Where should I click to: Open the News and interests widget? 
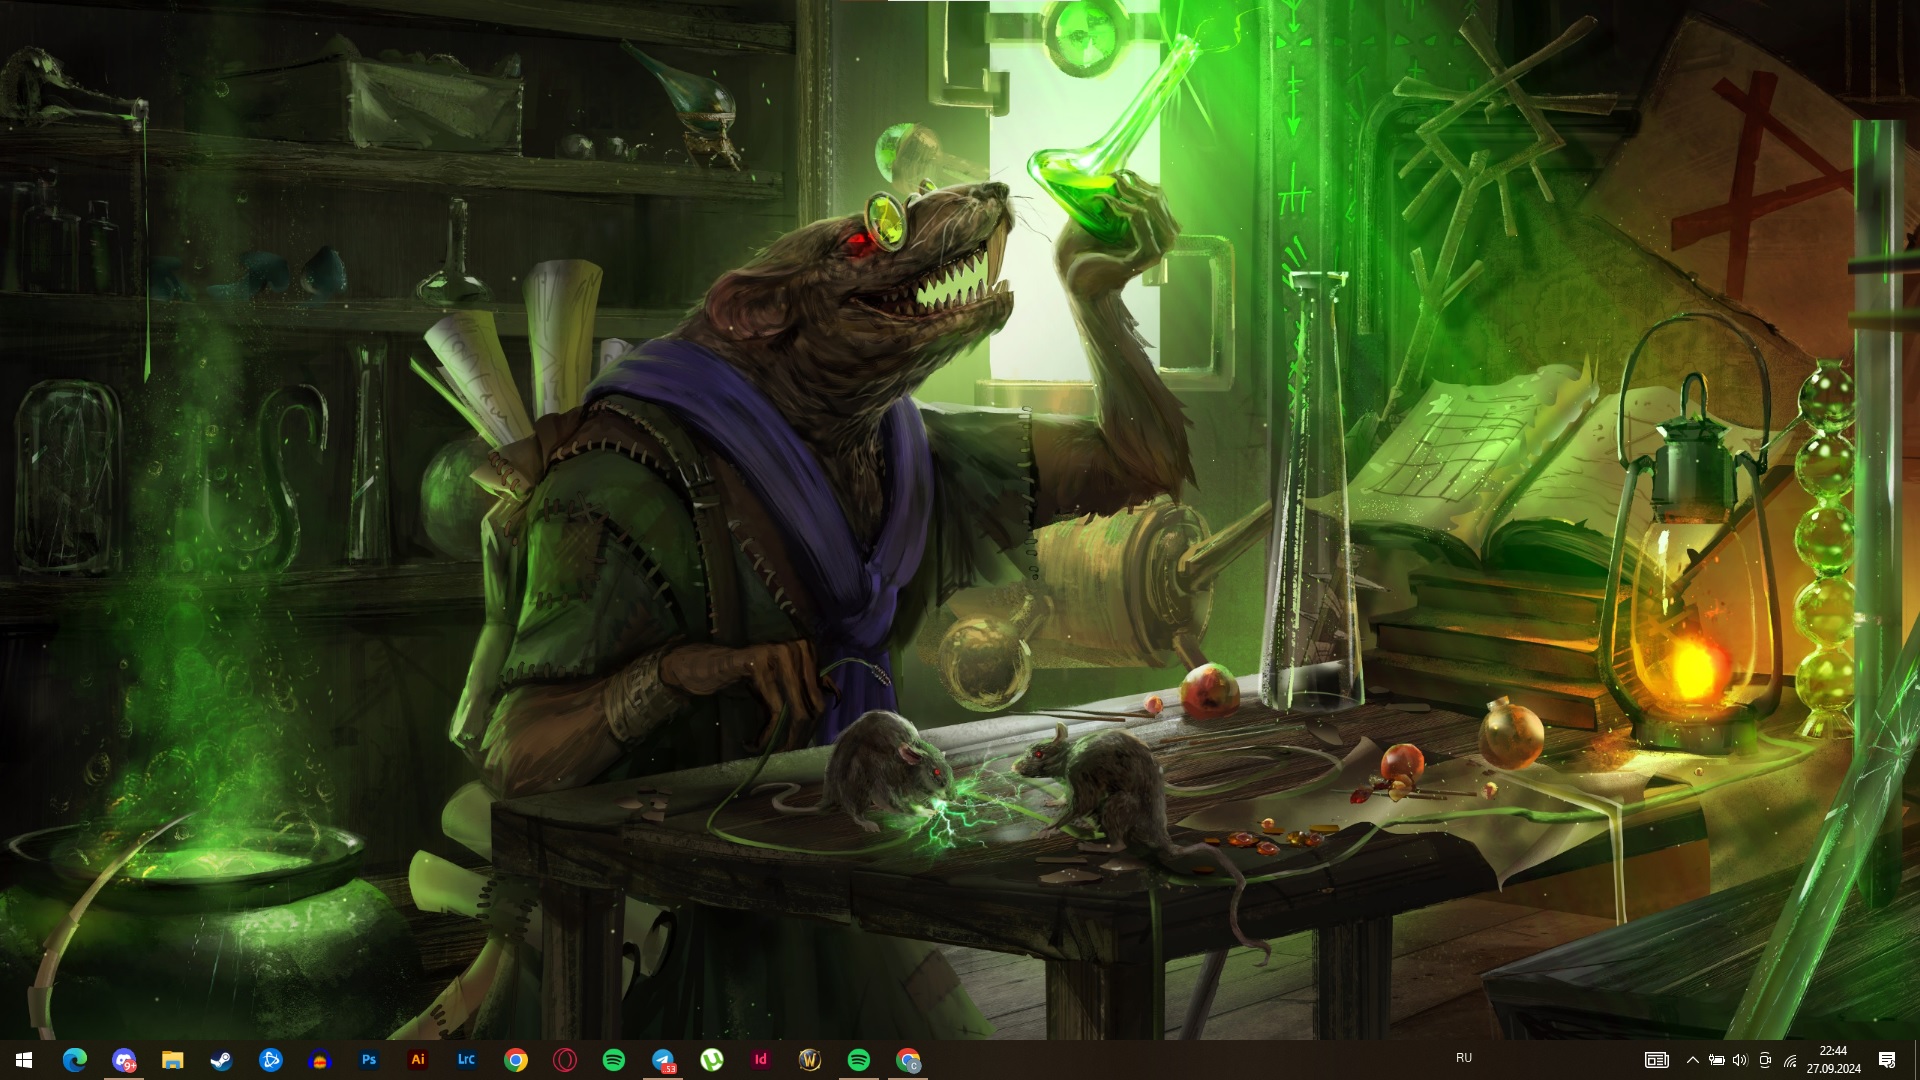pyautogui.click(x=1657, y=1060)
